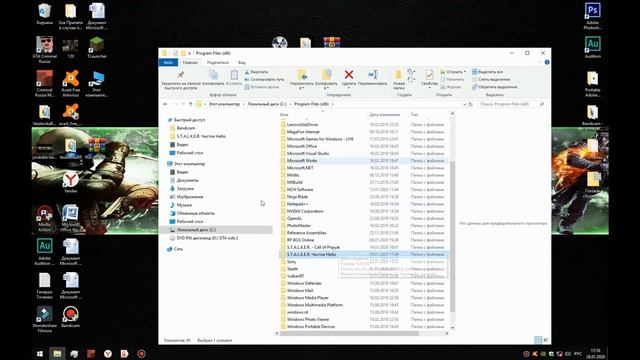The height and width of the screenshot is (360, 640).
Task: Click the New folder (Новая папка) icon
Action: click(x=399, y=75)
